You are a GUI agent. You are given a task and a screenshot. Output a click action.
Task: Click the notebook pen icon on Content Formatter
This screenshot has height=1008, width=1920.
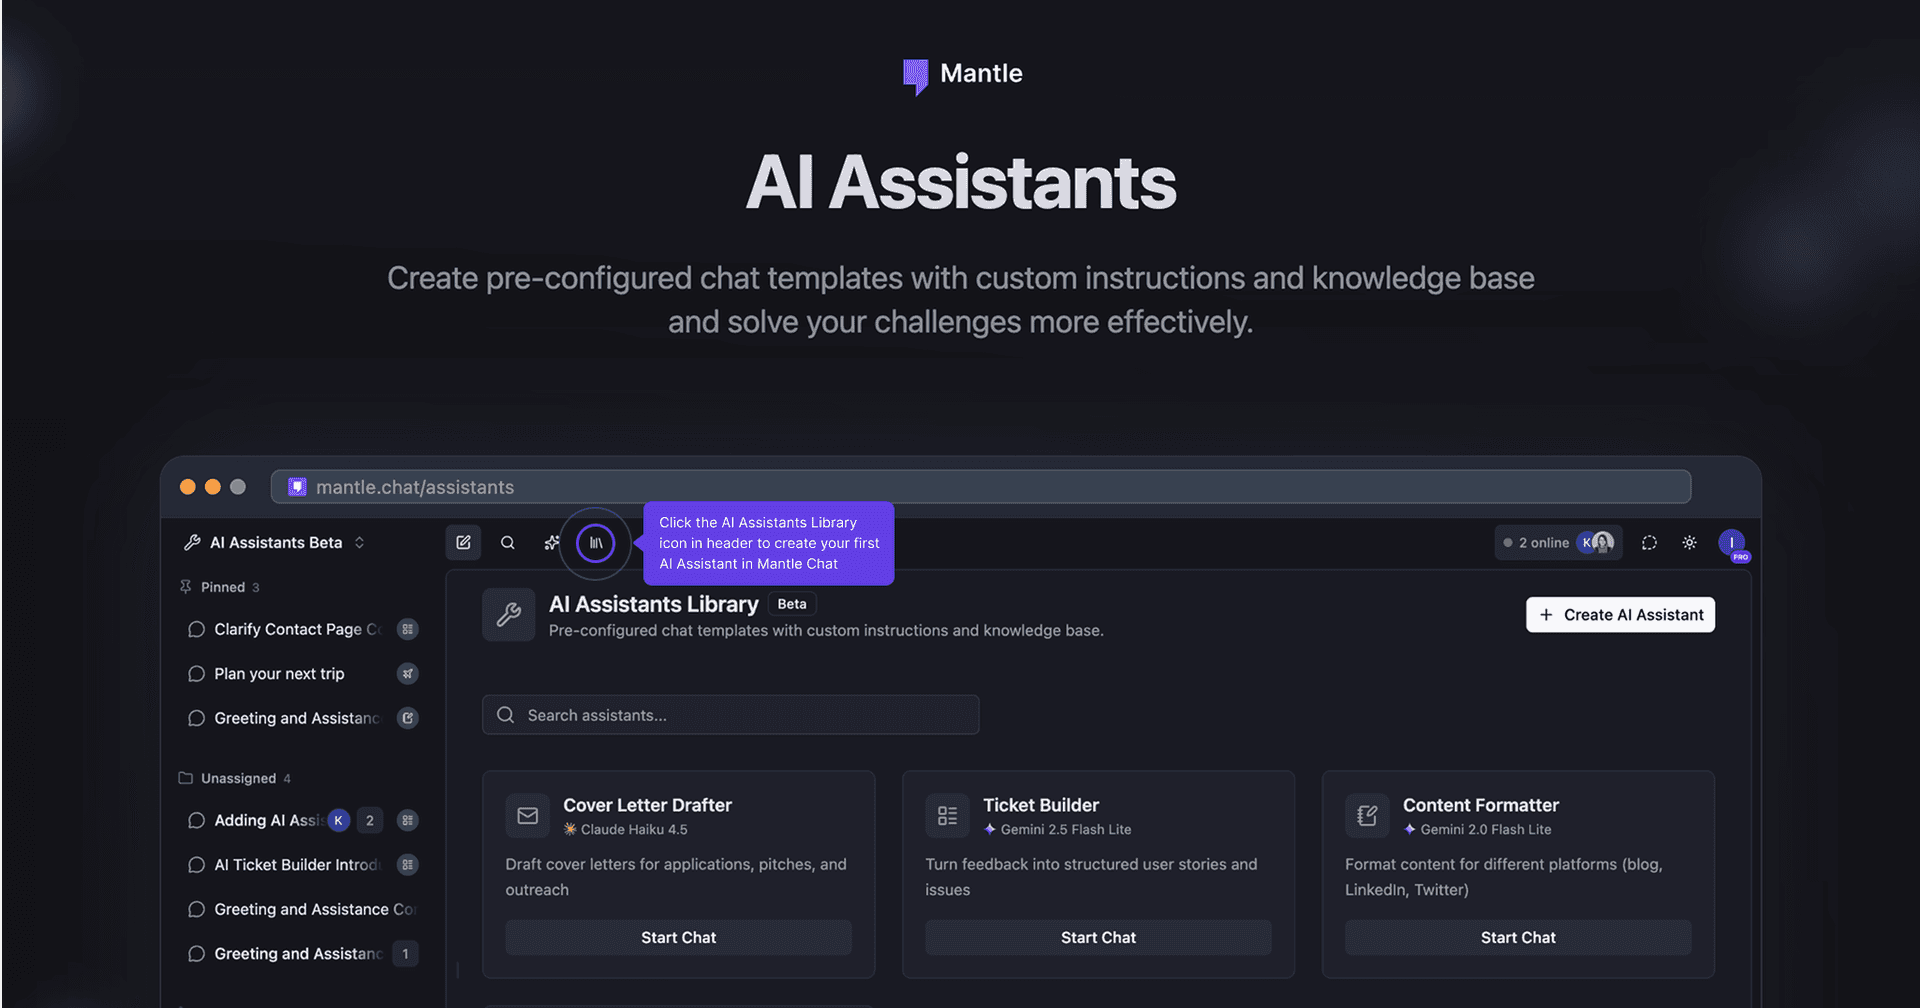tap(1367, 816)
